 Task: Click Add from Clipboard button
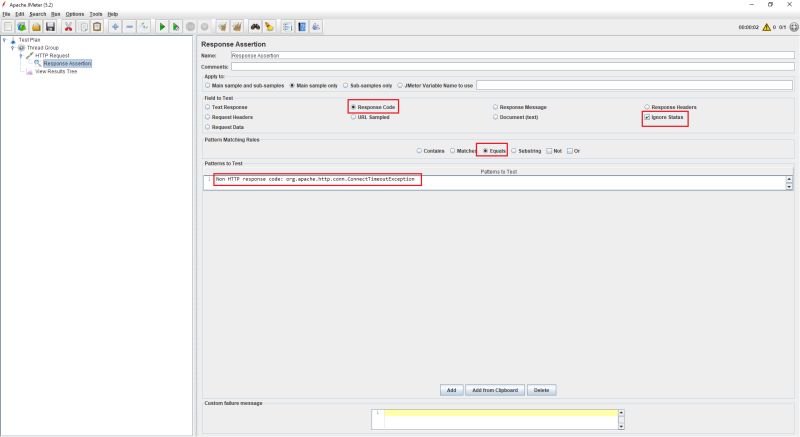[495, 390]
